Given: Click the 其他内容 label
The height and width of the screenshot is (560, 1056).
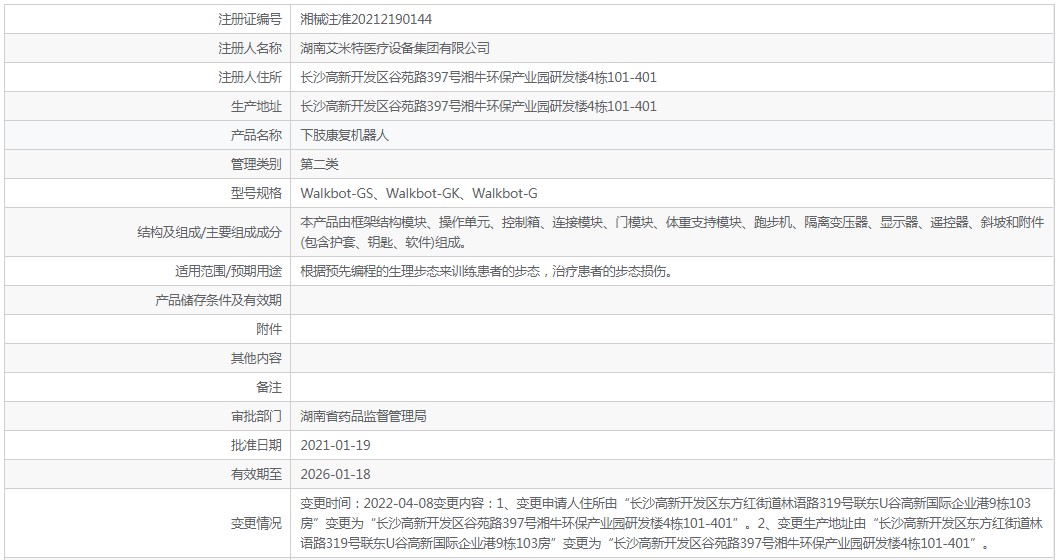Looking at the screenshot, I should click(256, 358).
